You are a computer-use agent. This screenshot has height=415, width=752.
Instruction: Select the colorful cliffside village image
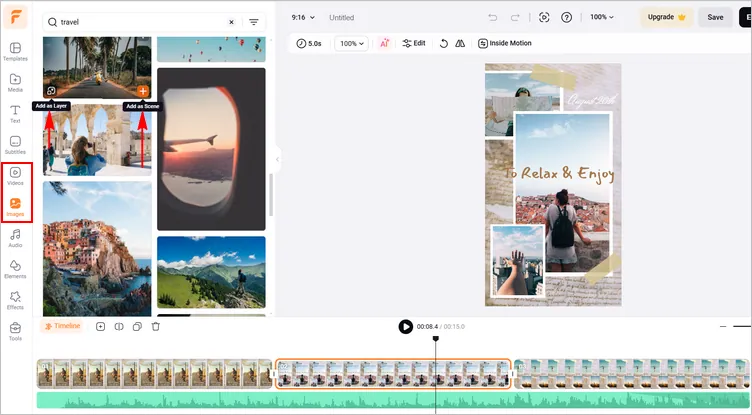point(97,248)
